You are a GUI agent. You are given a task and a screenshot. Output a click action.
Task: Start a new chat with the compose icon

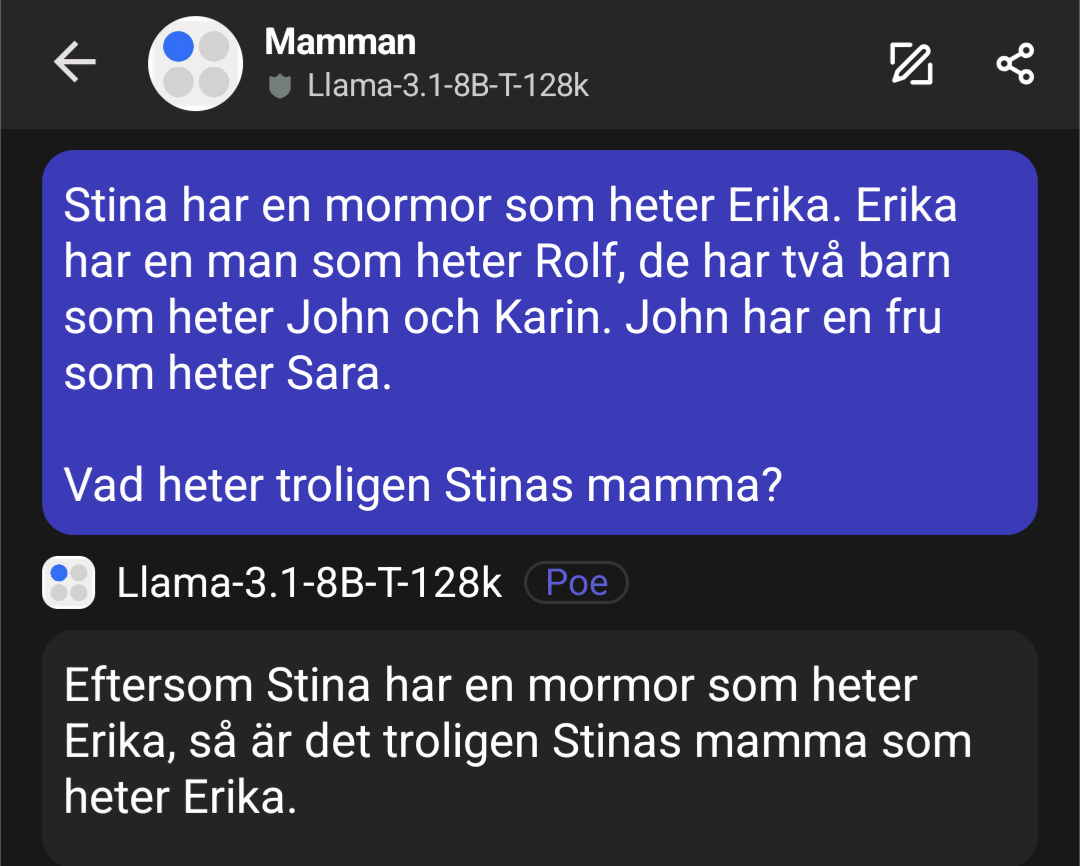(x=911, y=64)
